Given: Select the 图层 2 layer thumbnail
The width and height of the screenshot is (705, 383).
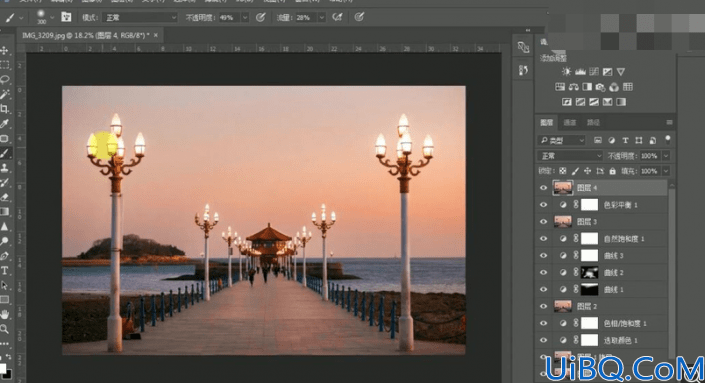Looking at the screenshot, I should pos(563,306).
